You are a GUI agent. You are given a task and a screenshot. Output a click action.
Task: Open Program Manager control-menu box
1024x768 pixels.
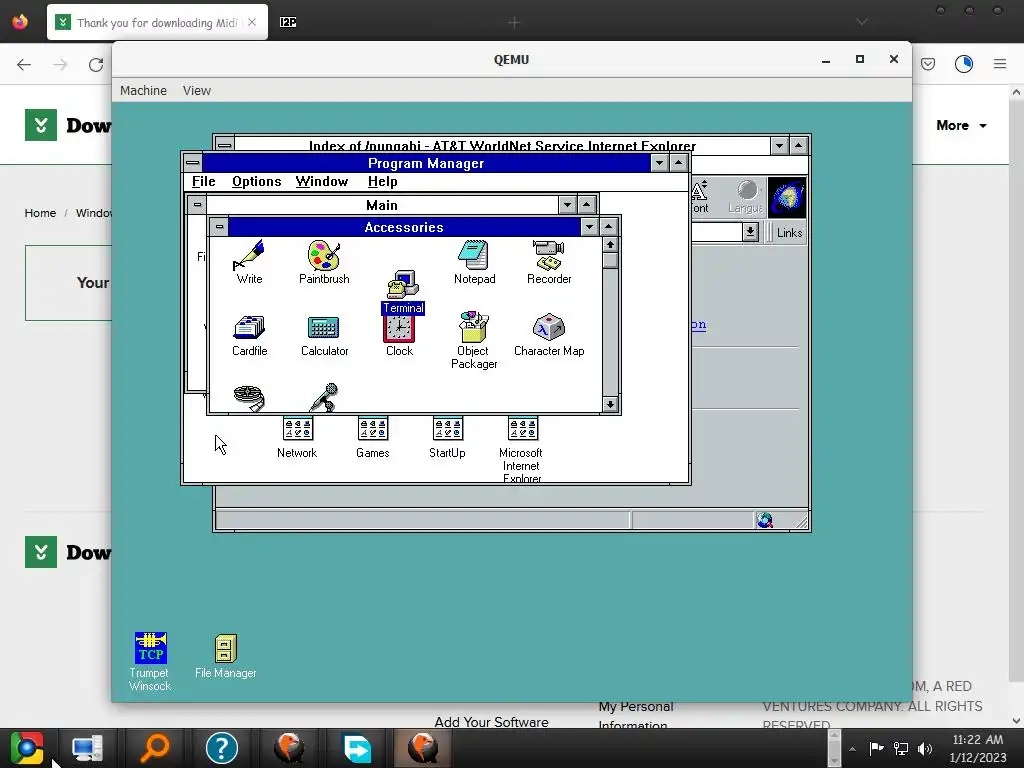tap(193, 162)
